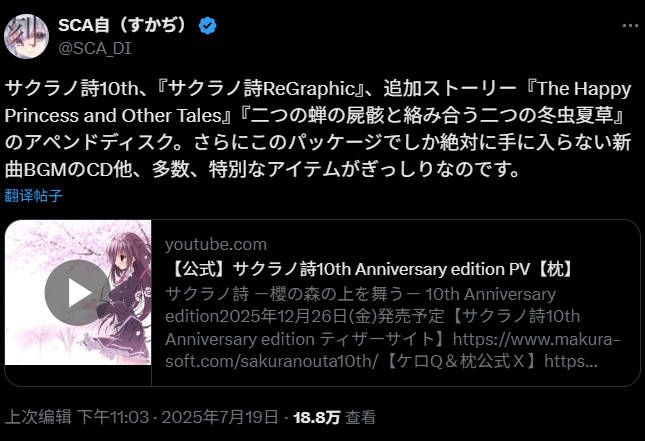Image resolution: width=645 pixels, height=441 pixels.
Task: Click the blue verified badge
Action: [207, 26]
